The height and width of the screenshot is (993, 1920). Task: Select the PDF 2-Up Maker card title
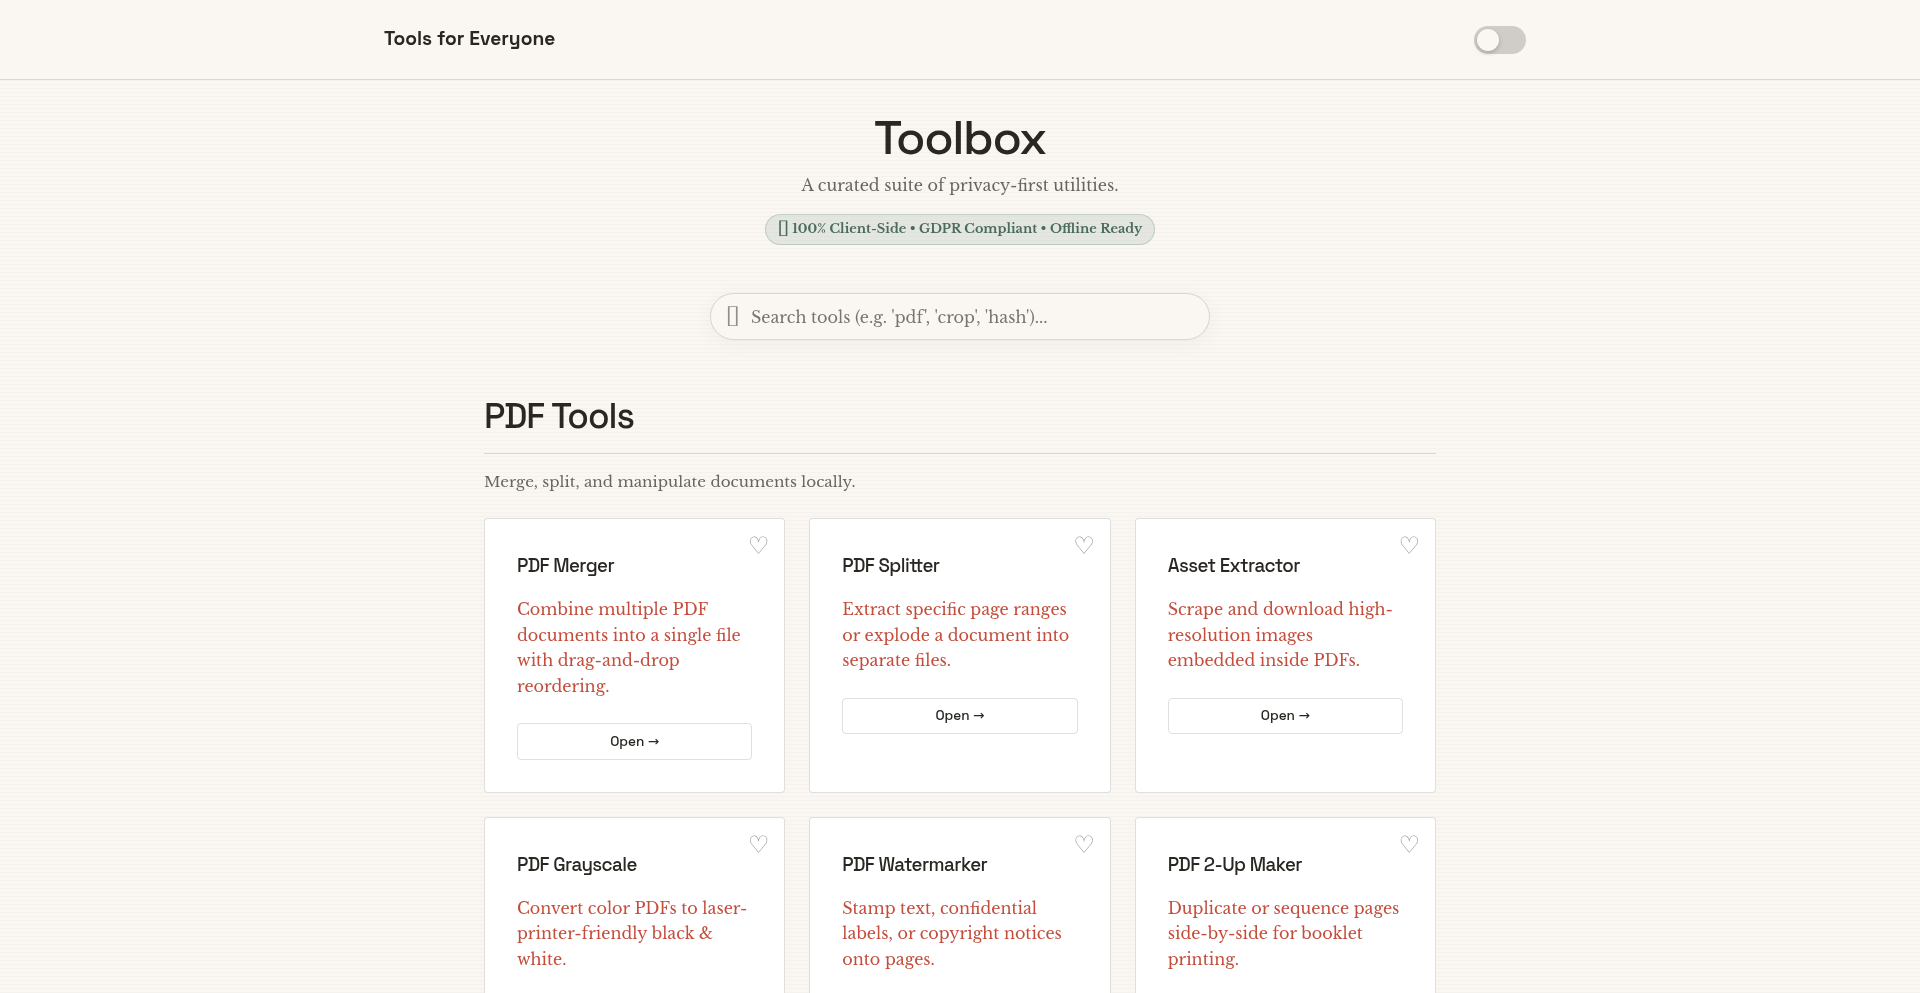coord(1234,865)
